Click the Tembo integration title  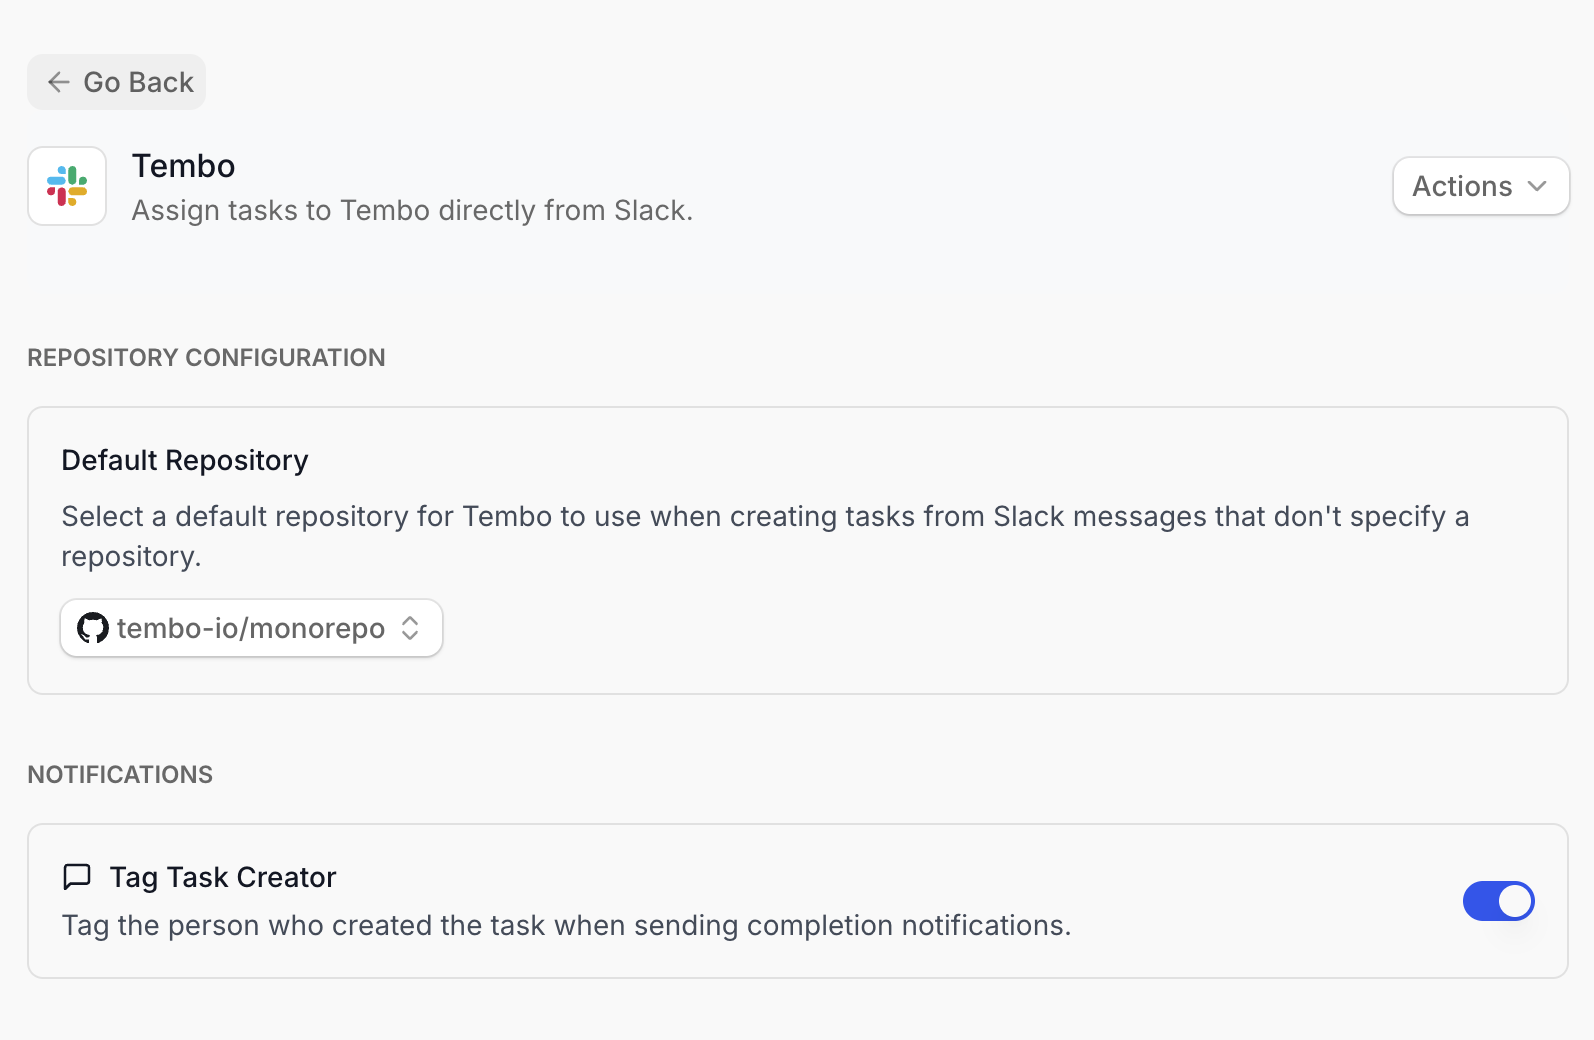(x=183, y=166)
